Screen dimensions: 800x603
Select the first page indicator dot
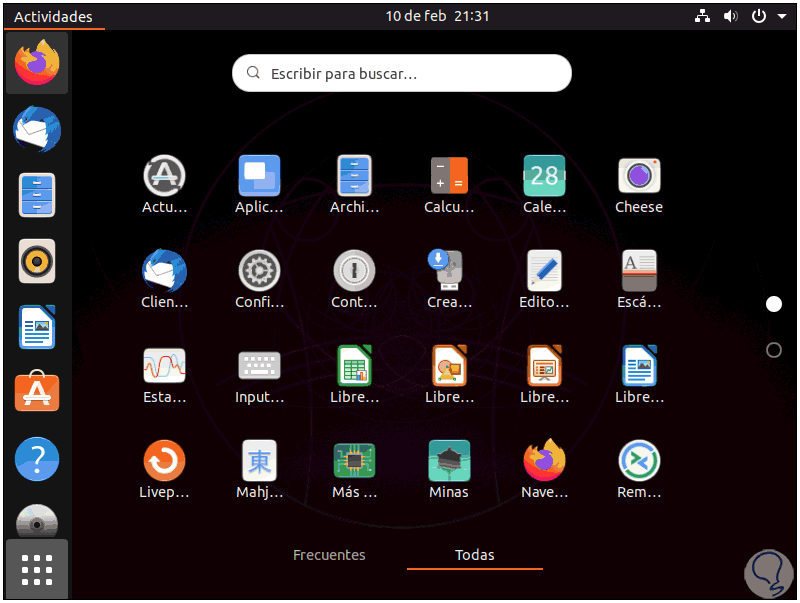(x=773, y=304)
